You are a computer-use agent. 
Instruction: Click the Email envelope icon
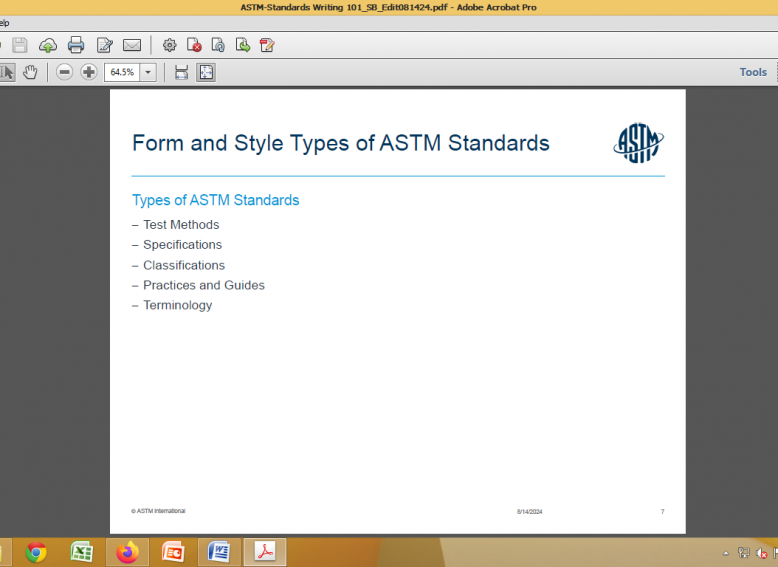(132, 45)
